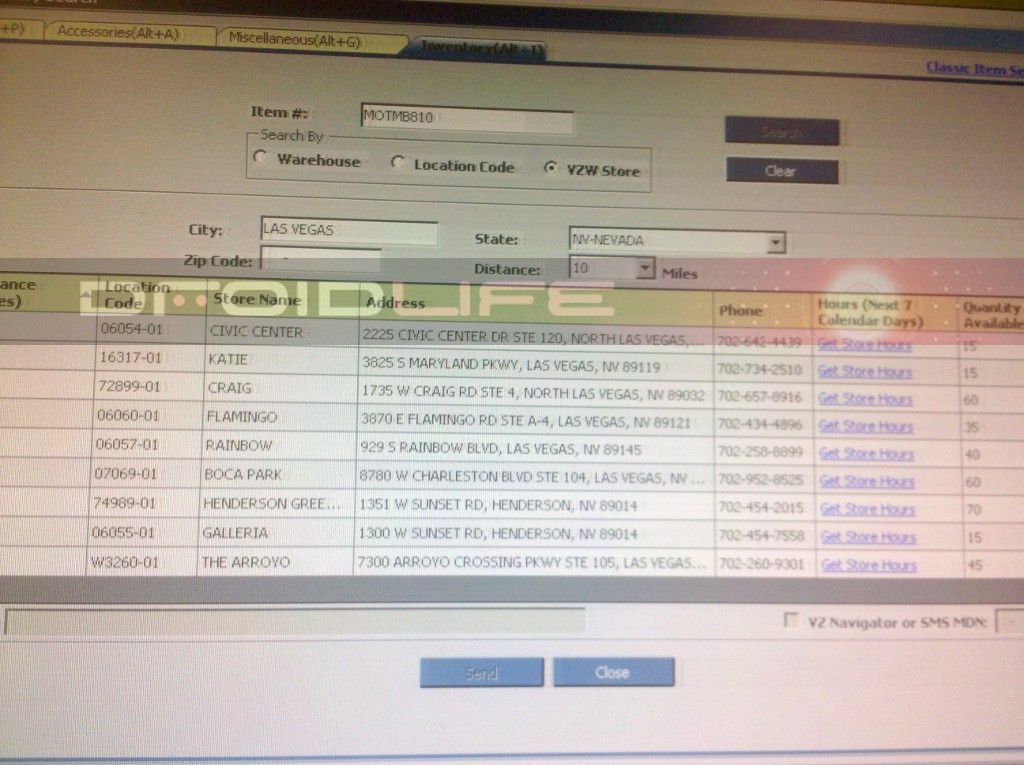This screenshot has width=1024, height=765.
Task: Click the Search button
Action: click(782, 132)
